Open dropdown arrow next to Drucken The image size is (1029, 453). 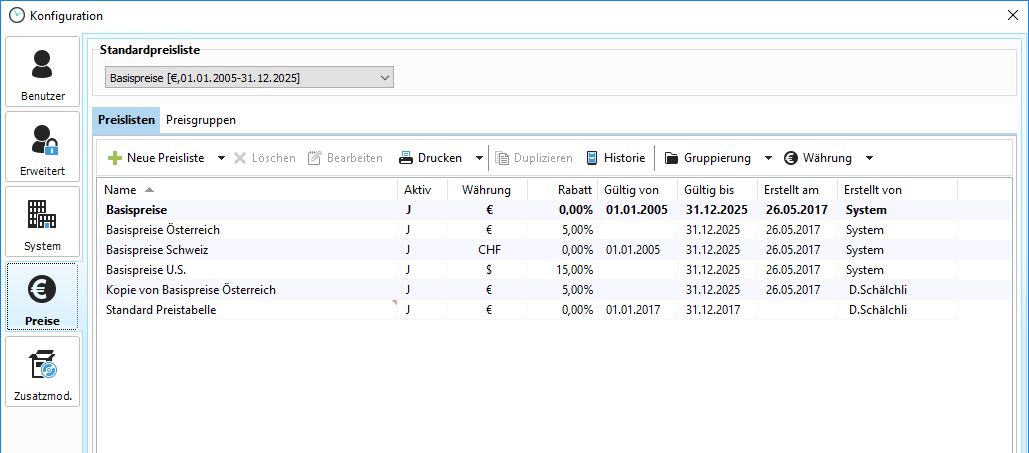pyautogui.click(x=478, y=158)
